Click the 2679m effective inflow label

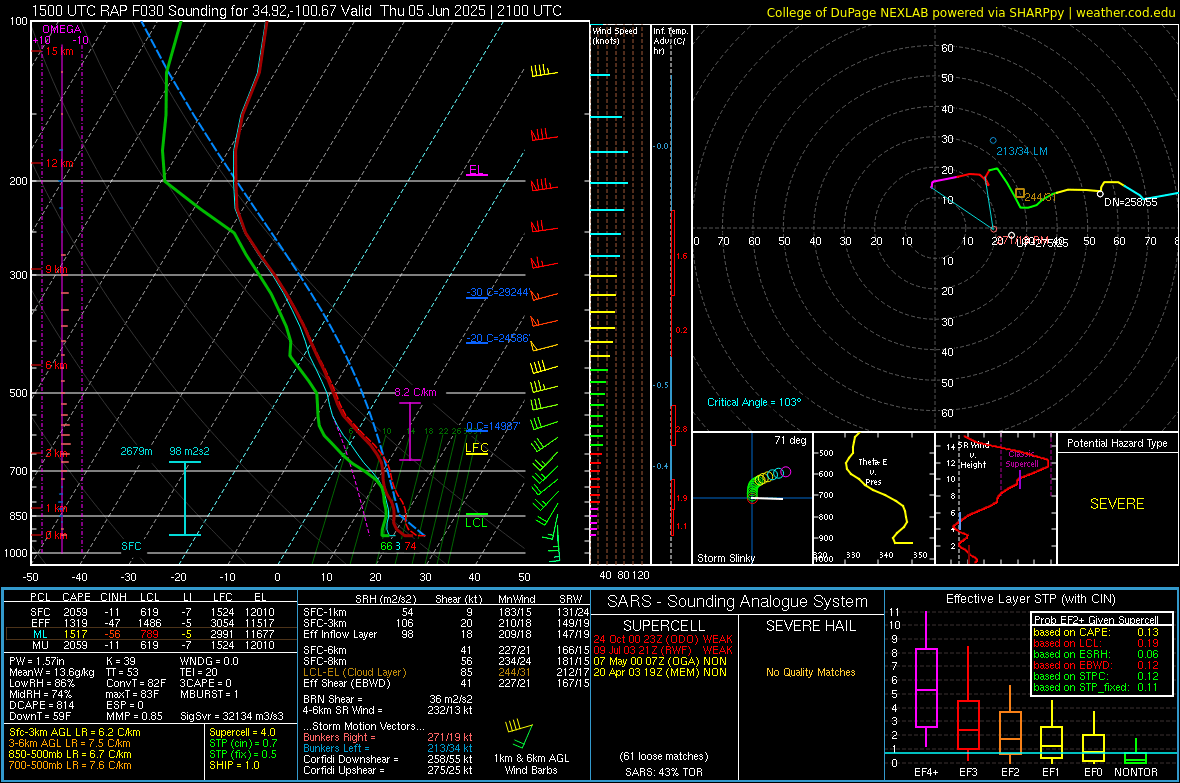tap(137, 451)
